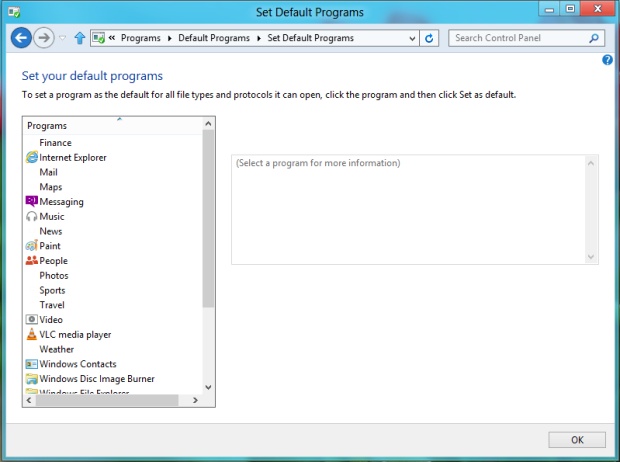Click the Forward navigation arrow

click(44, 38)
